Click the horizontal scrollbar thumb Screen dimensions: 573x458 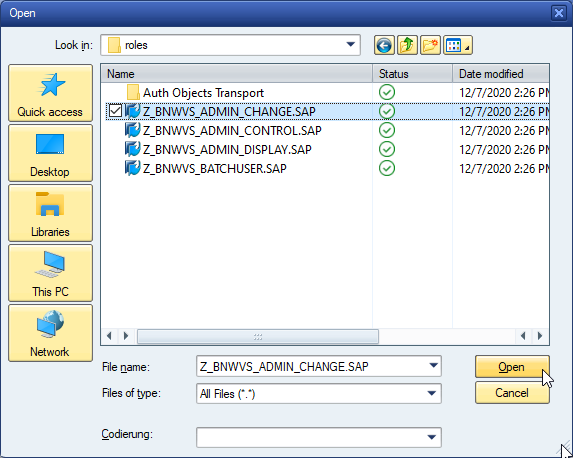click(x=258, y=336)
